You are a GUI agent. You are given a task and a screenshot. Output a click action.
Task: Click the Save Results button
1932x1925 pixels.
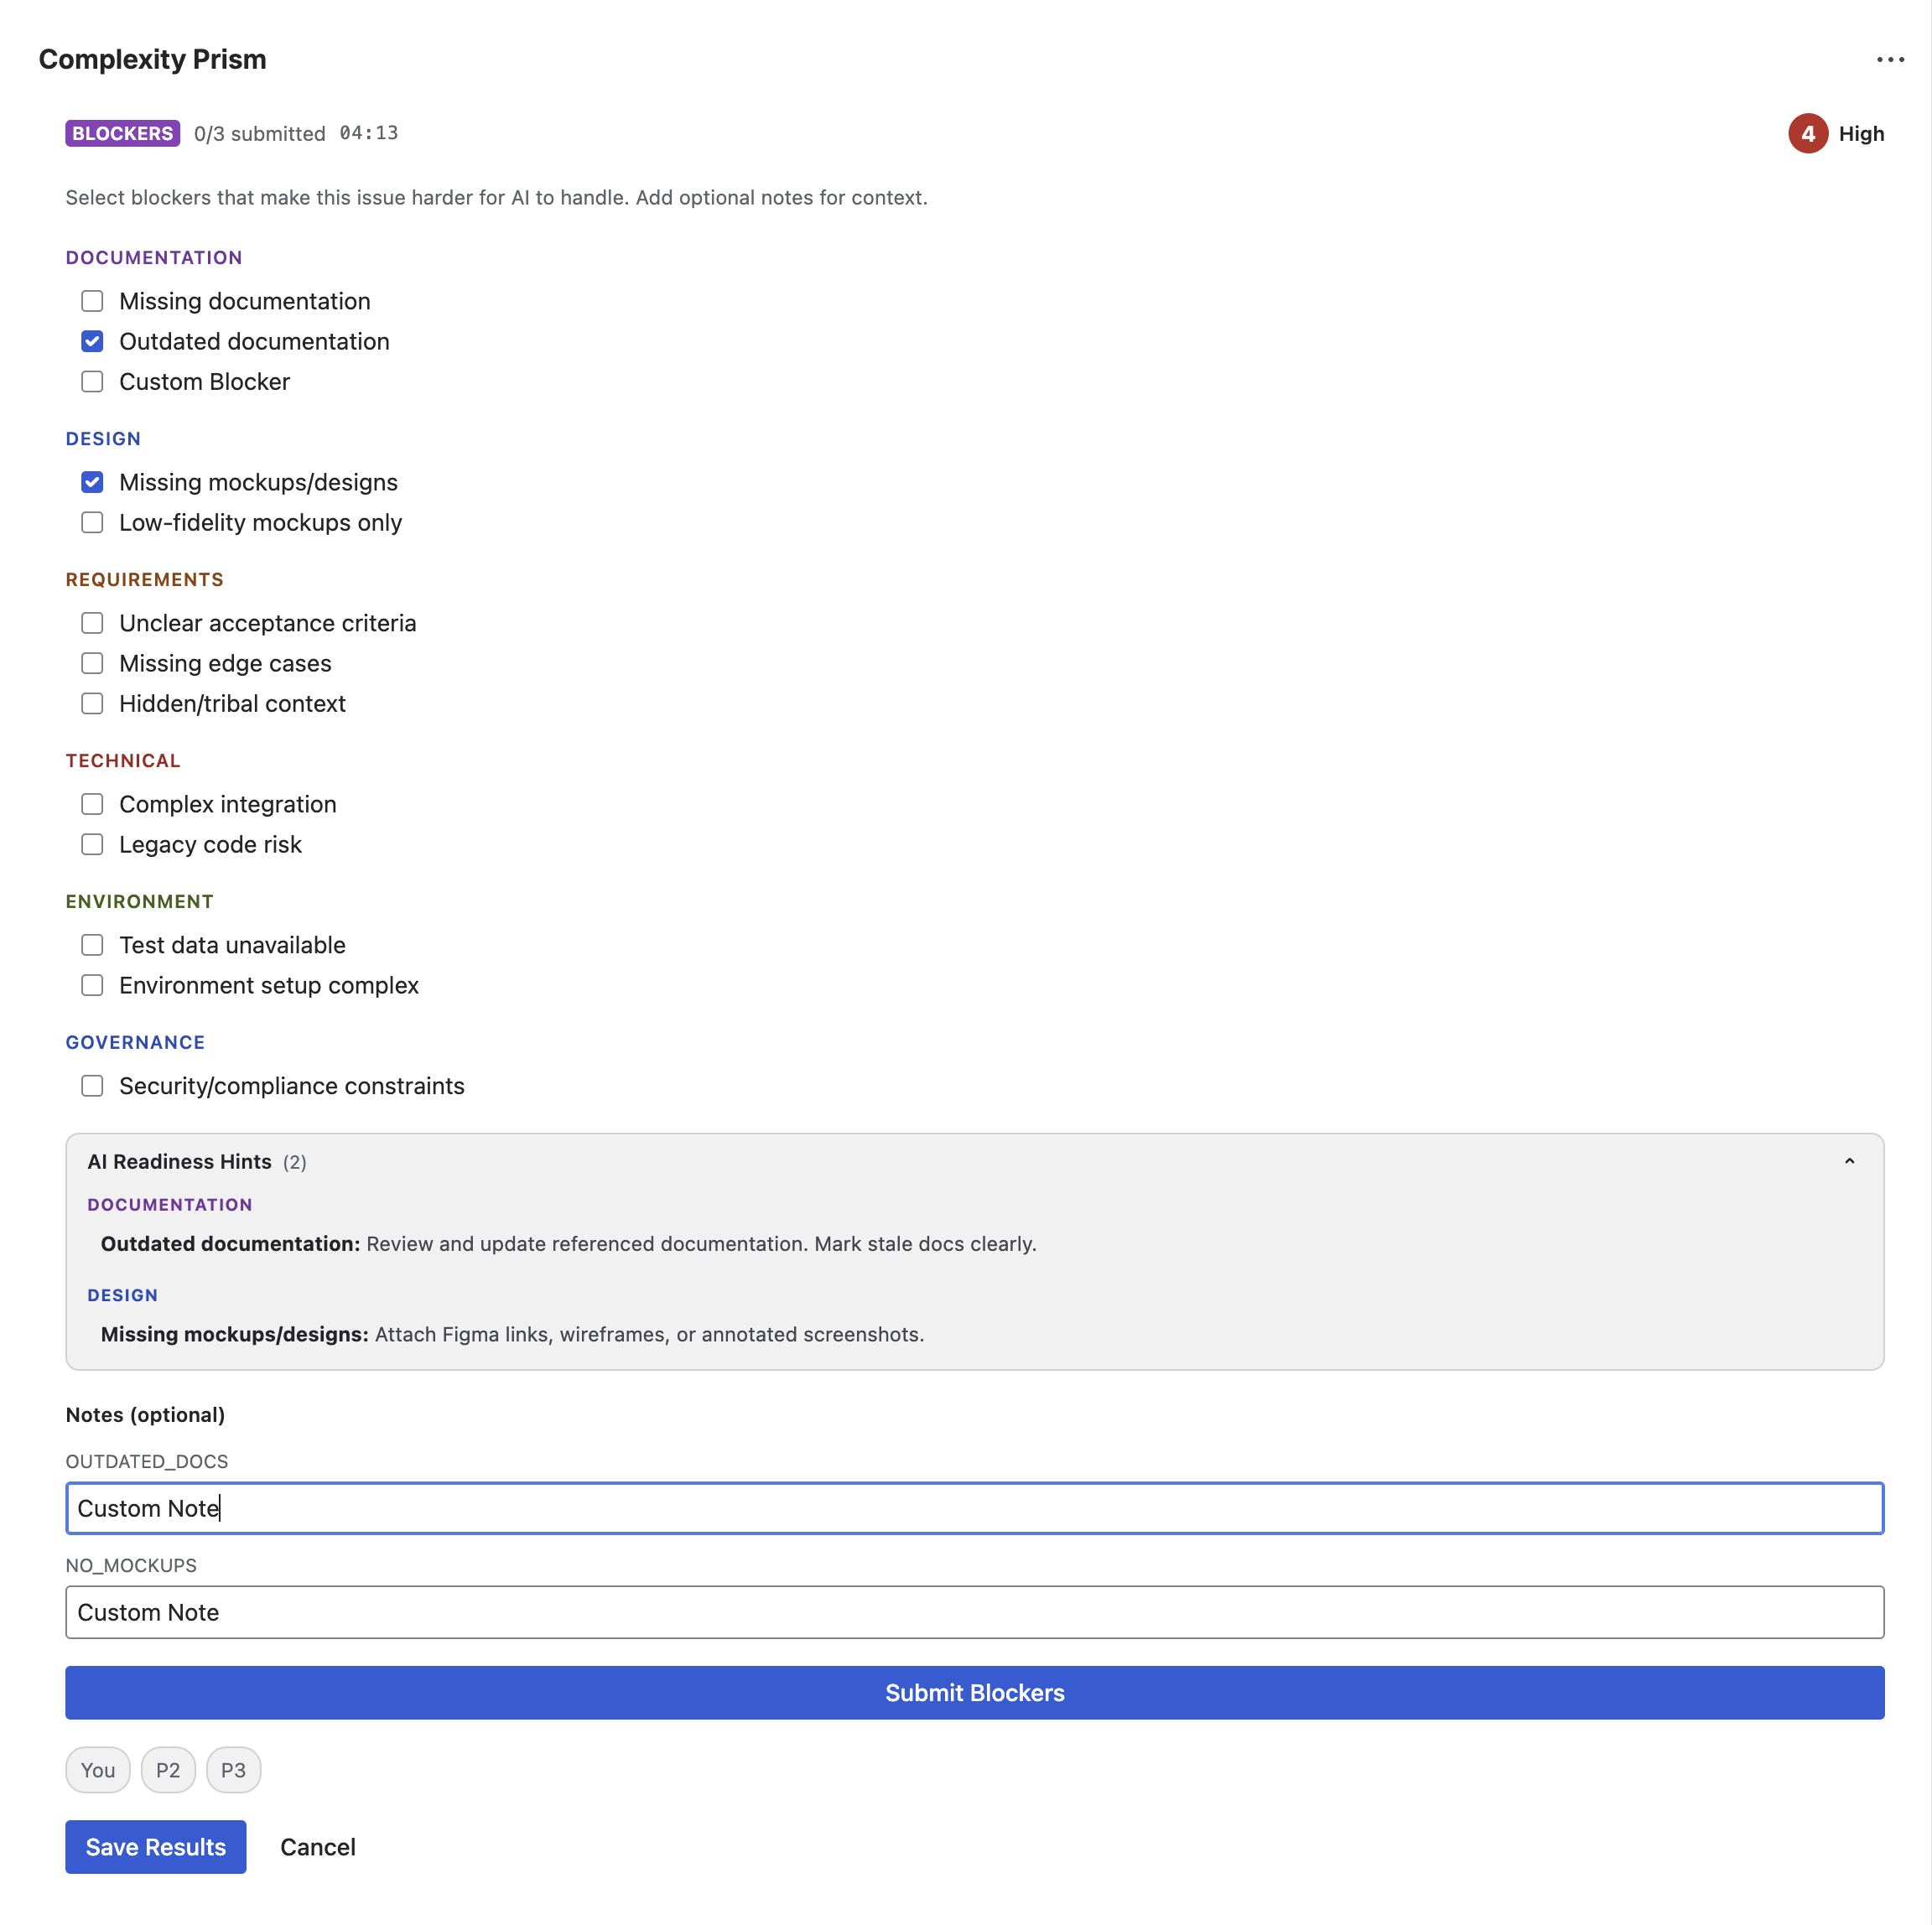click(x=156, y=1847)
